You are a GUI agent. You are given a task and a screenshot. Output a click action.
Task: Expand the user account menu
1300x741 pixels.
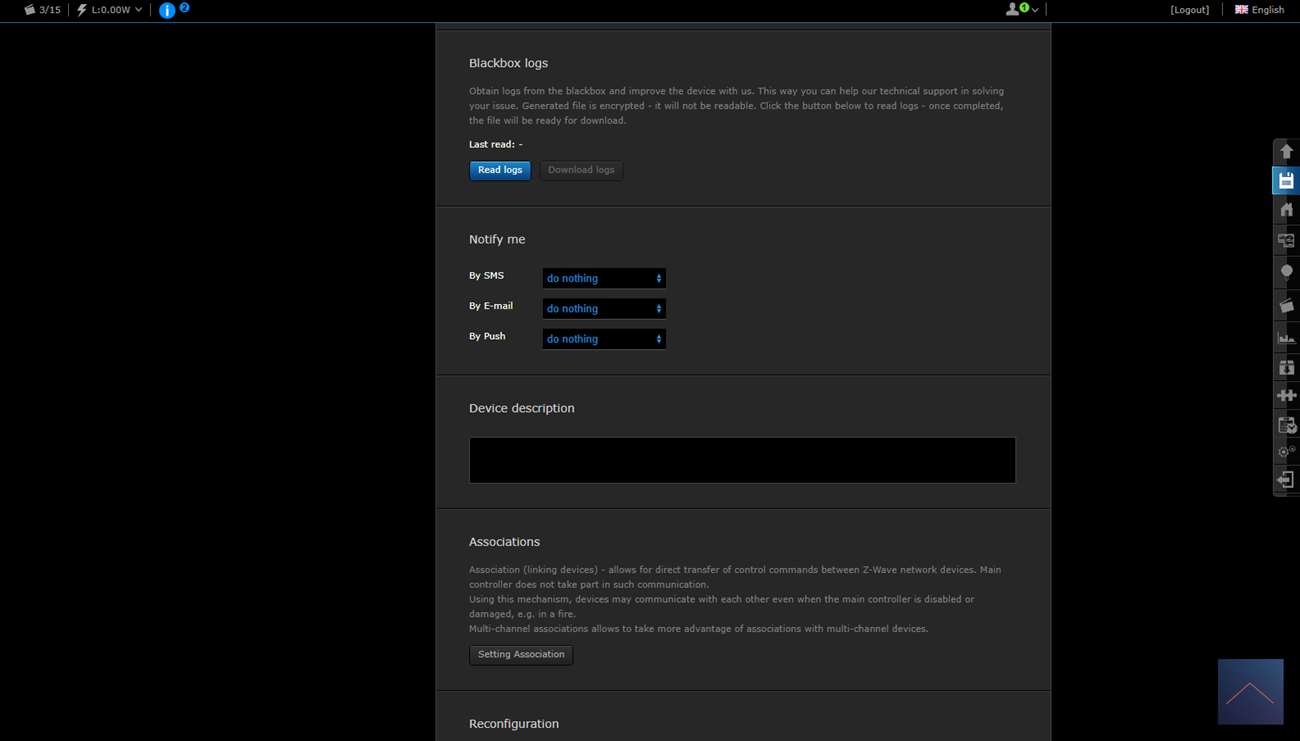tap(1021, 10)
